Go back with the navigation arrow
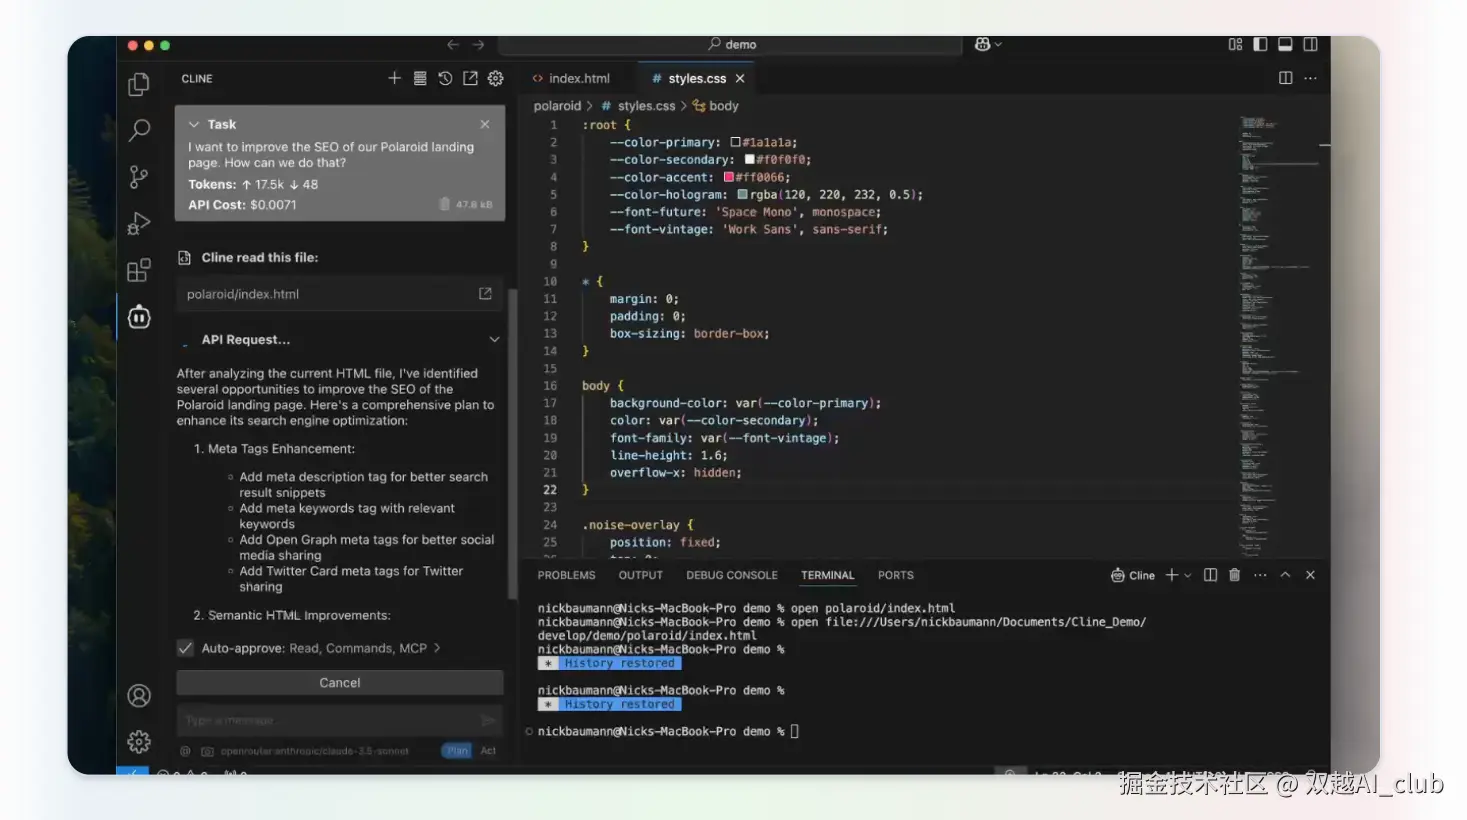This screenshot has height=820, width=1467. pyautogui.click(x=453, y=45)
